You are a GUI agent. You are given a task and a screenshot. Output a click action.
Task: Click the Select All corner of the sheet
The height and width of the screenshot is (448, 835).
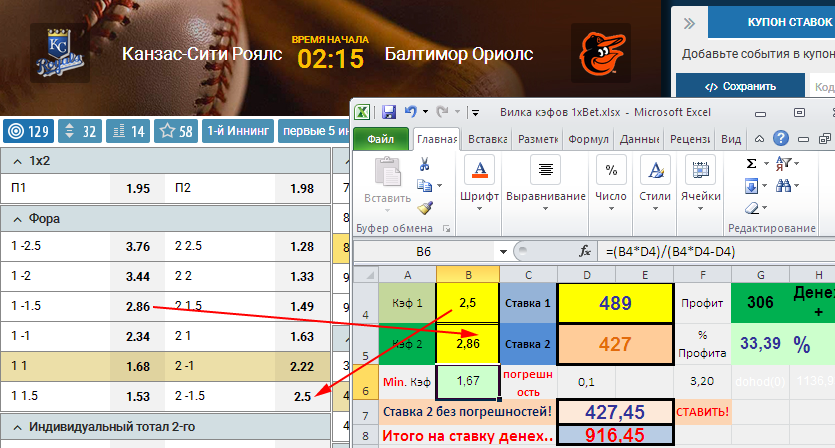366,275
